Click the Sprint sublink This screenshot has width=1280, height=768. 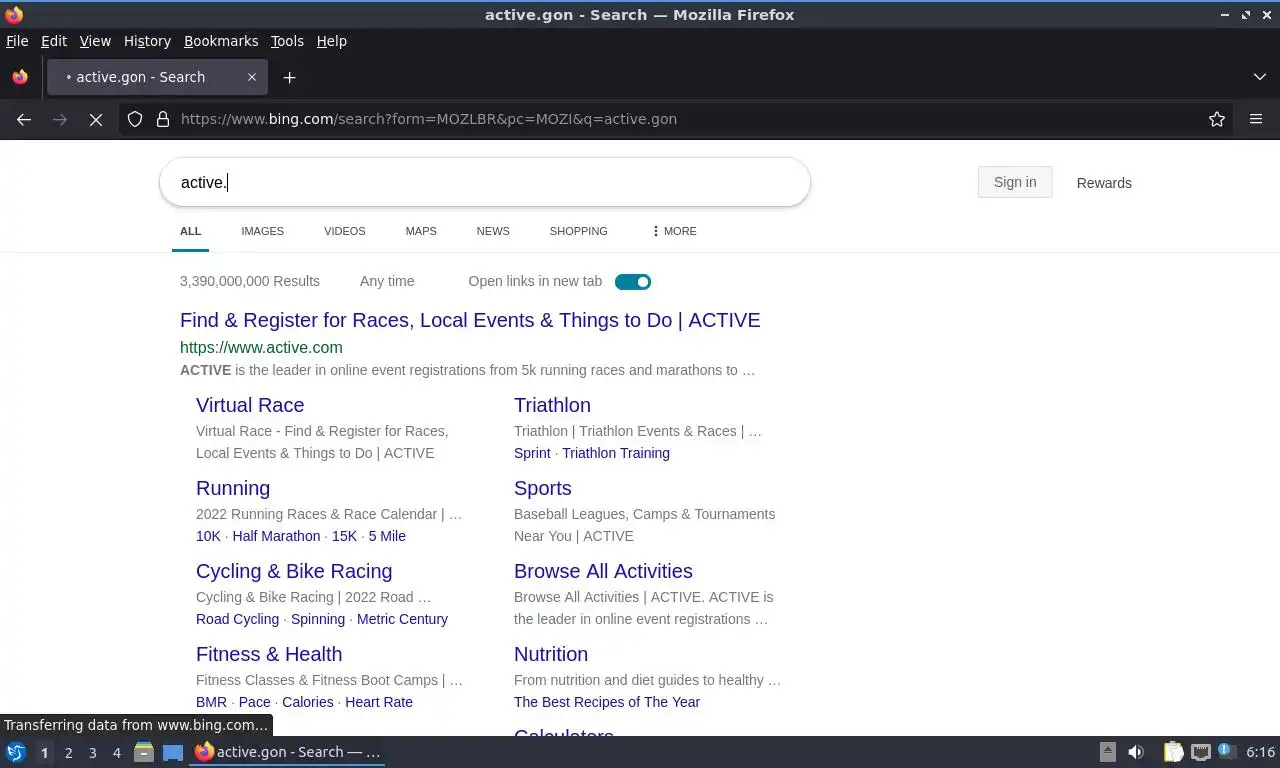(x=532, y=453)
